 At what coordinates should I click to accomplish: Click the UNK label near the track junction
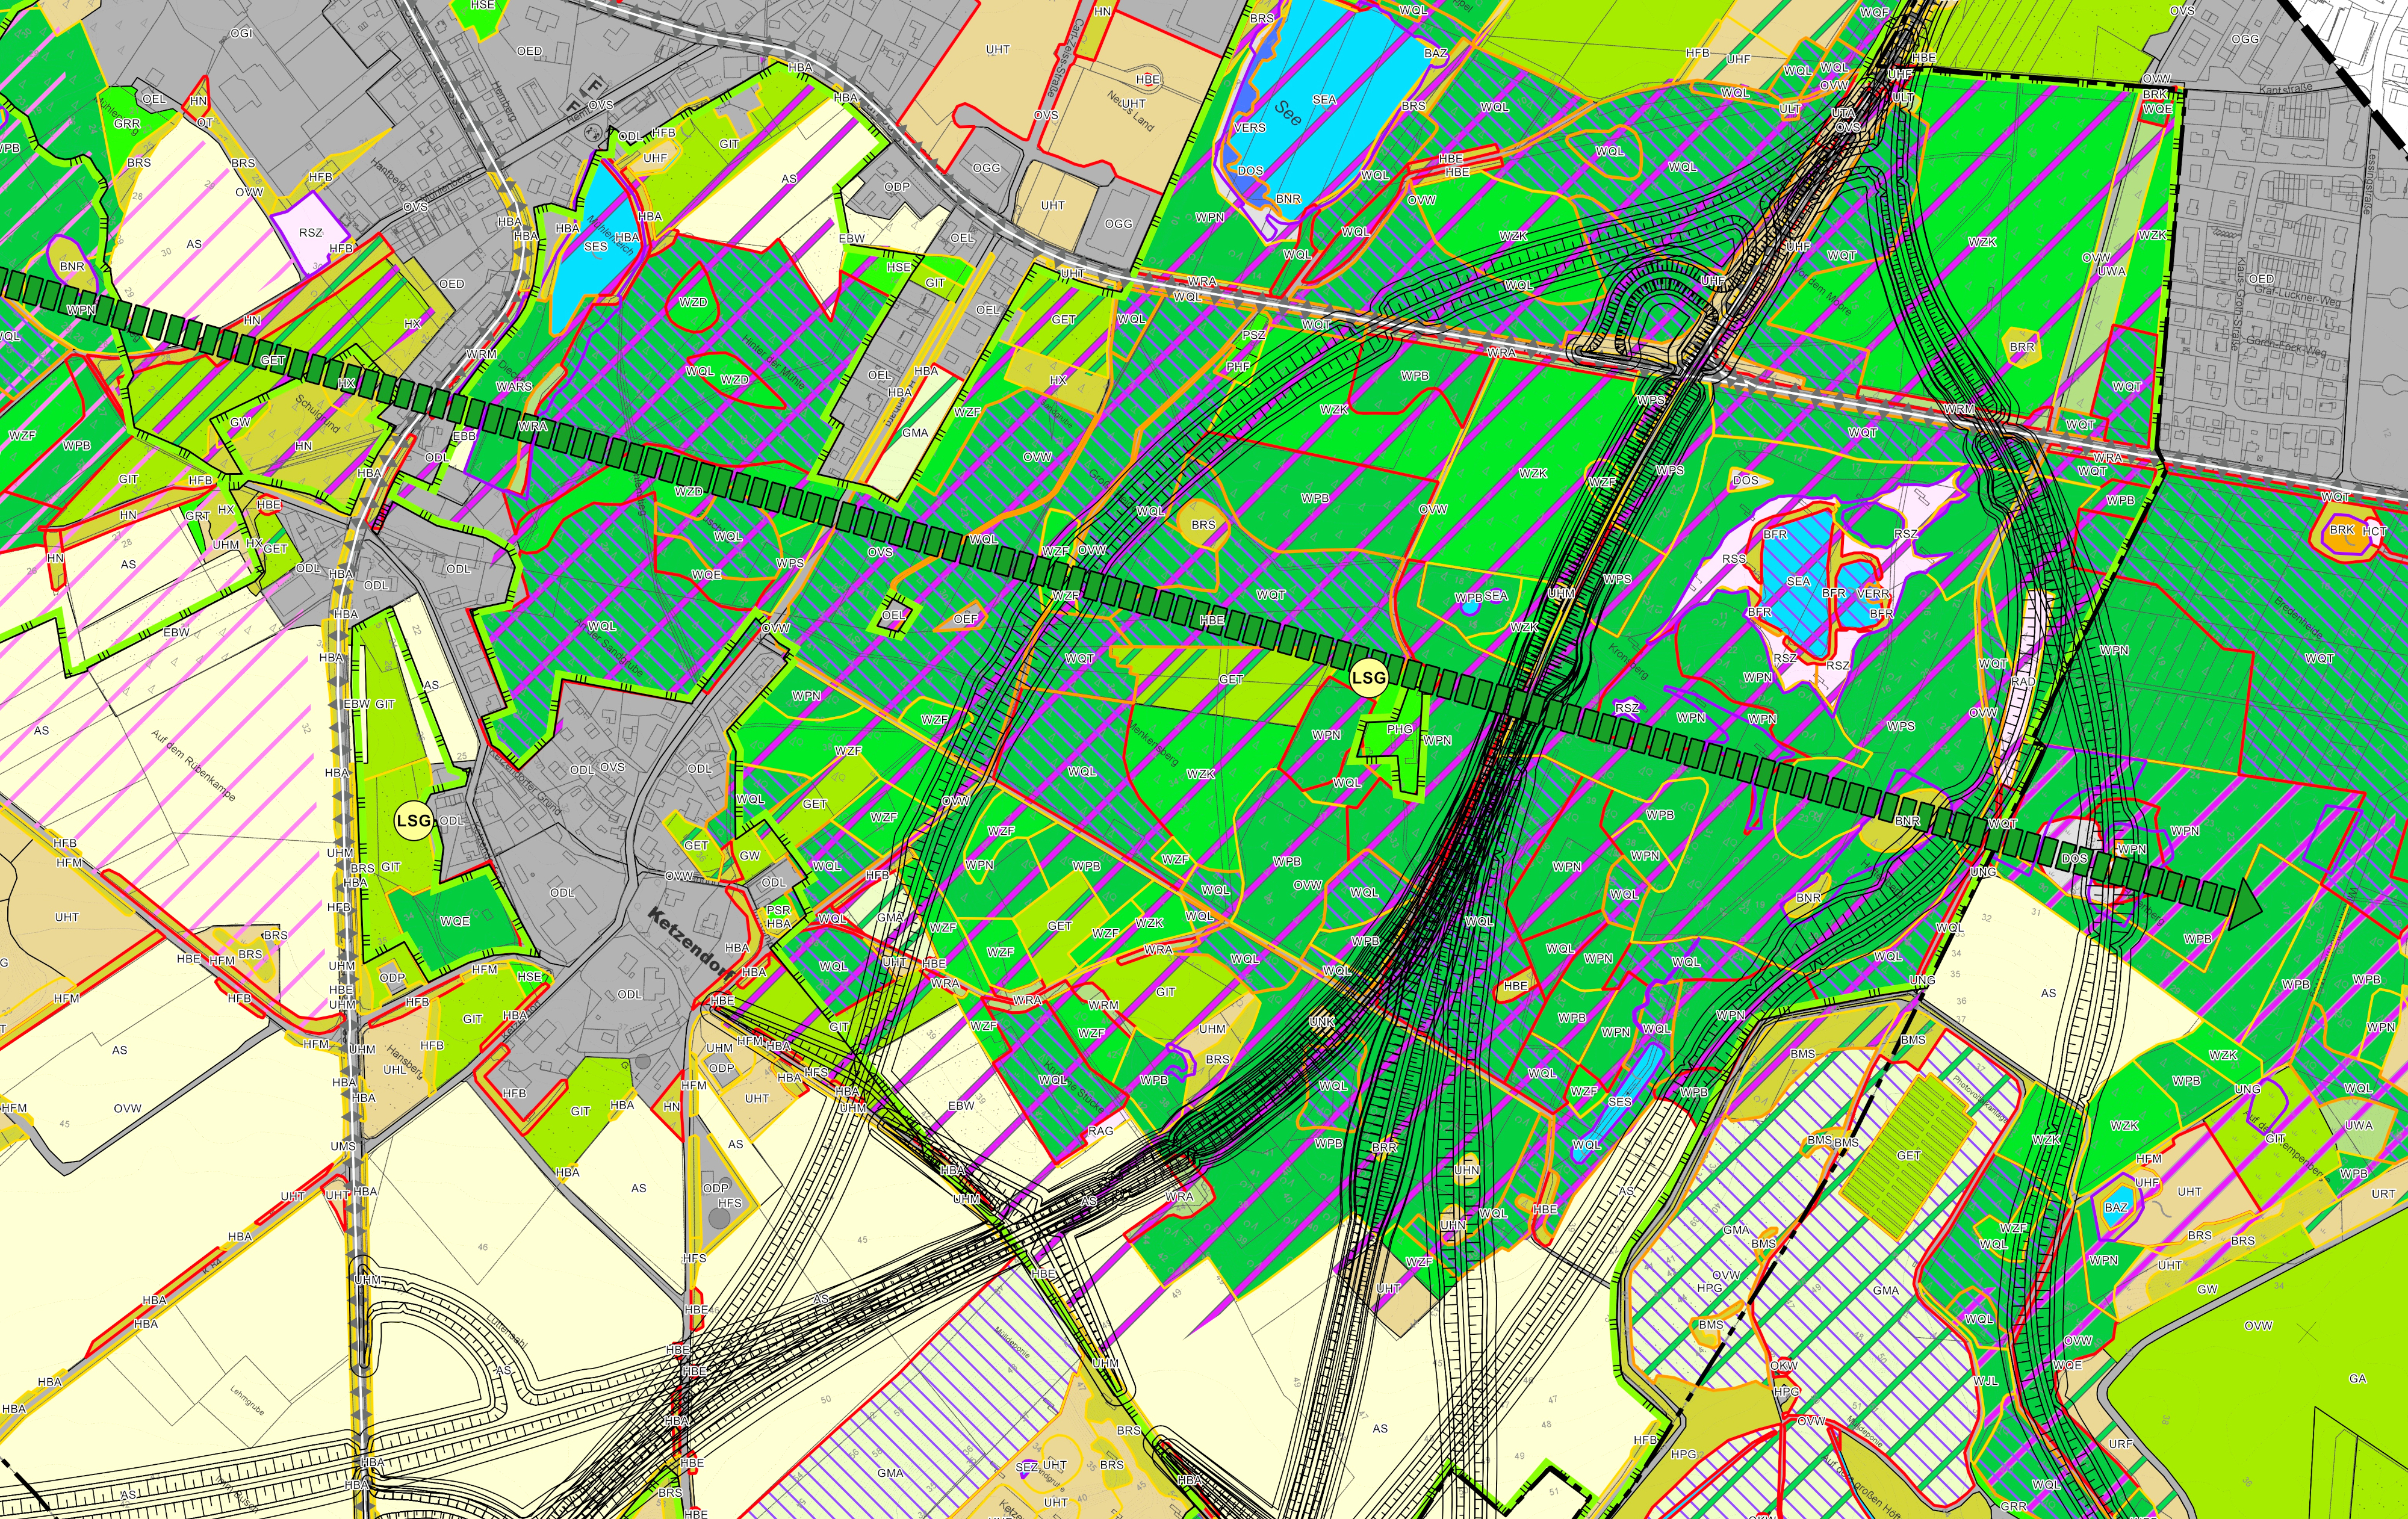click(x=1322, y=1023)
